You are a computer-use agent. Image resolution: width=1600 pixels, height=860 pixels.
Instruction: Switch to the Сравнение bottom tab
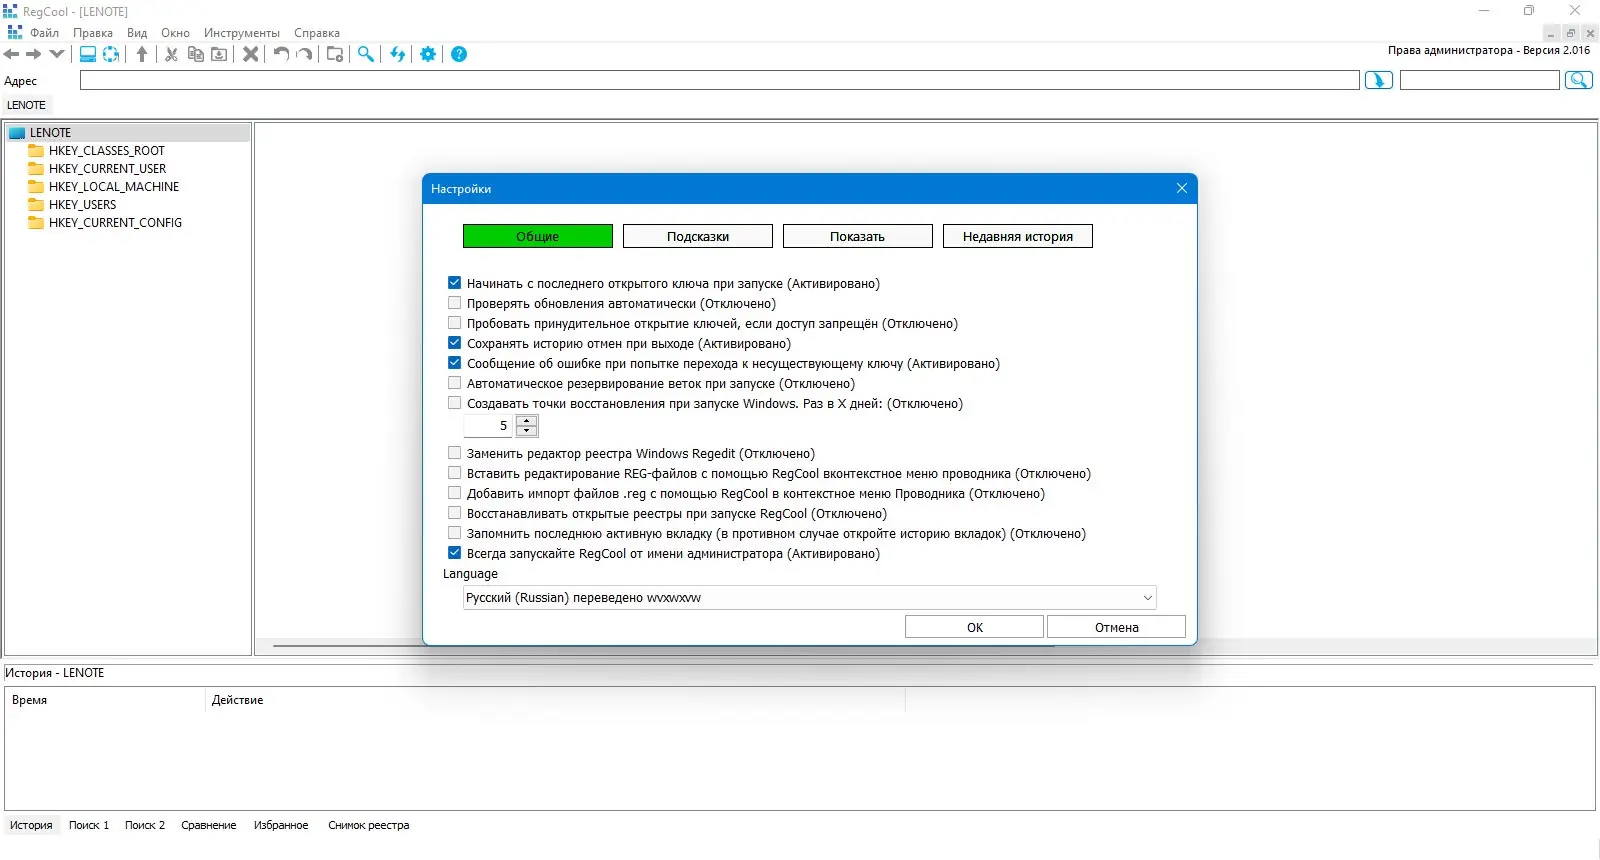click(209, 825)
